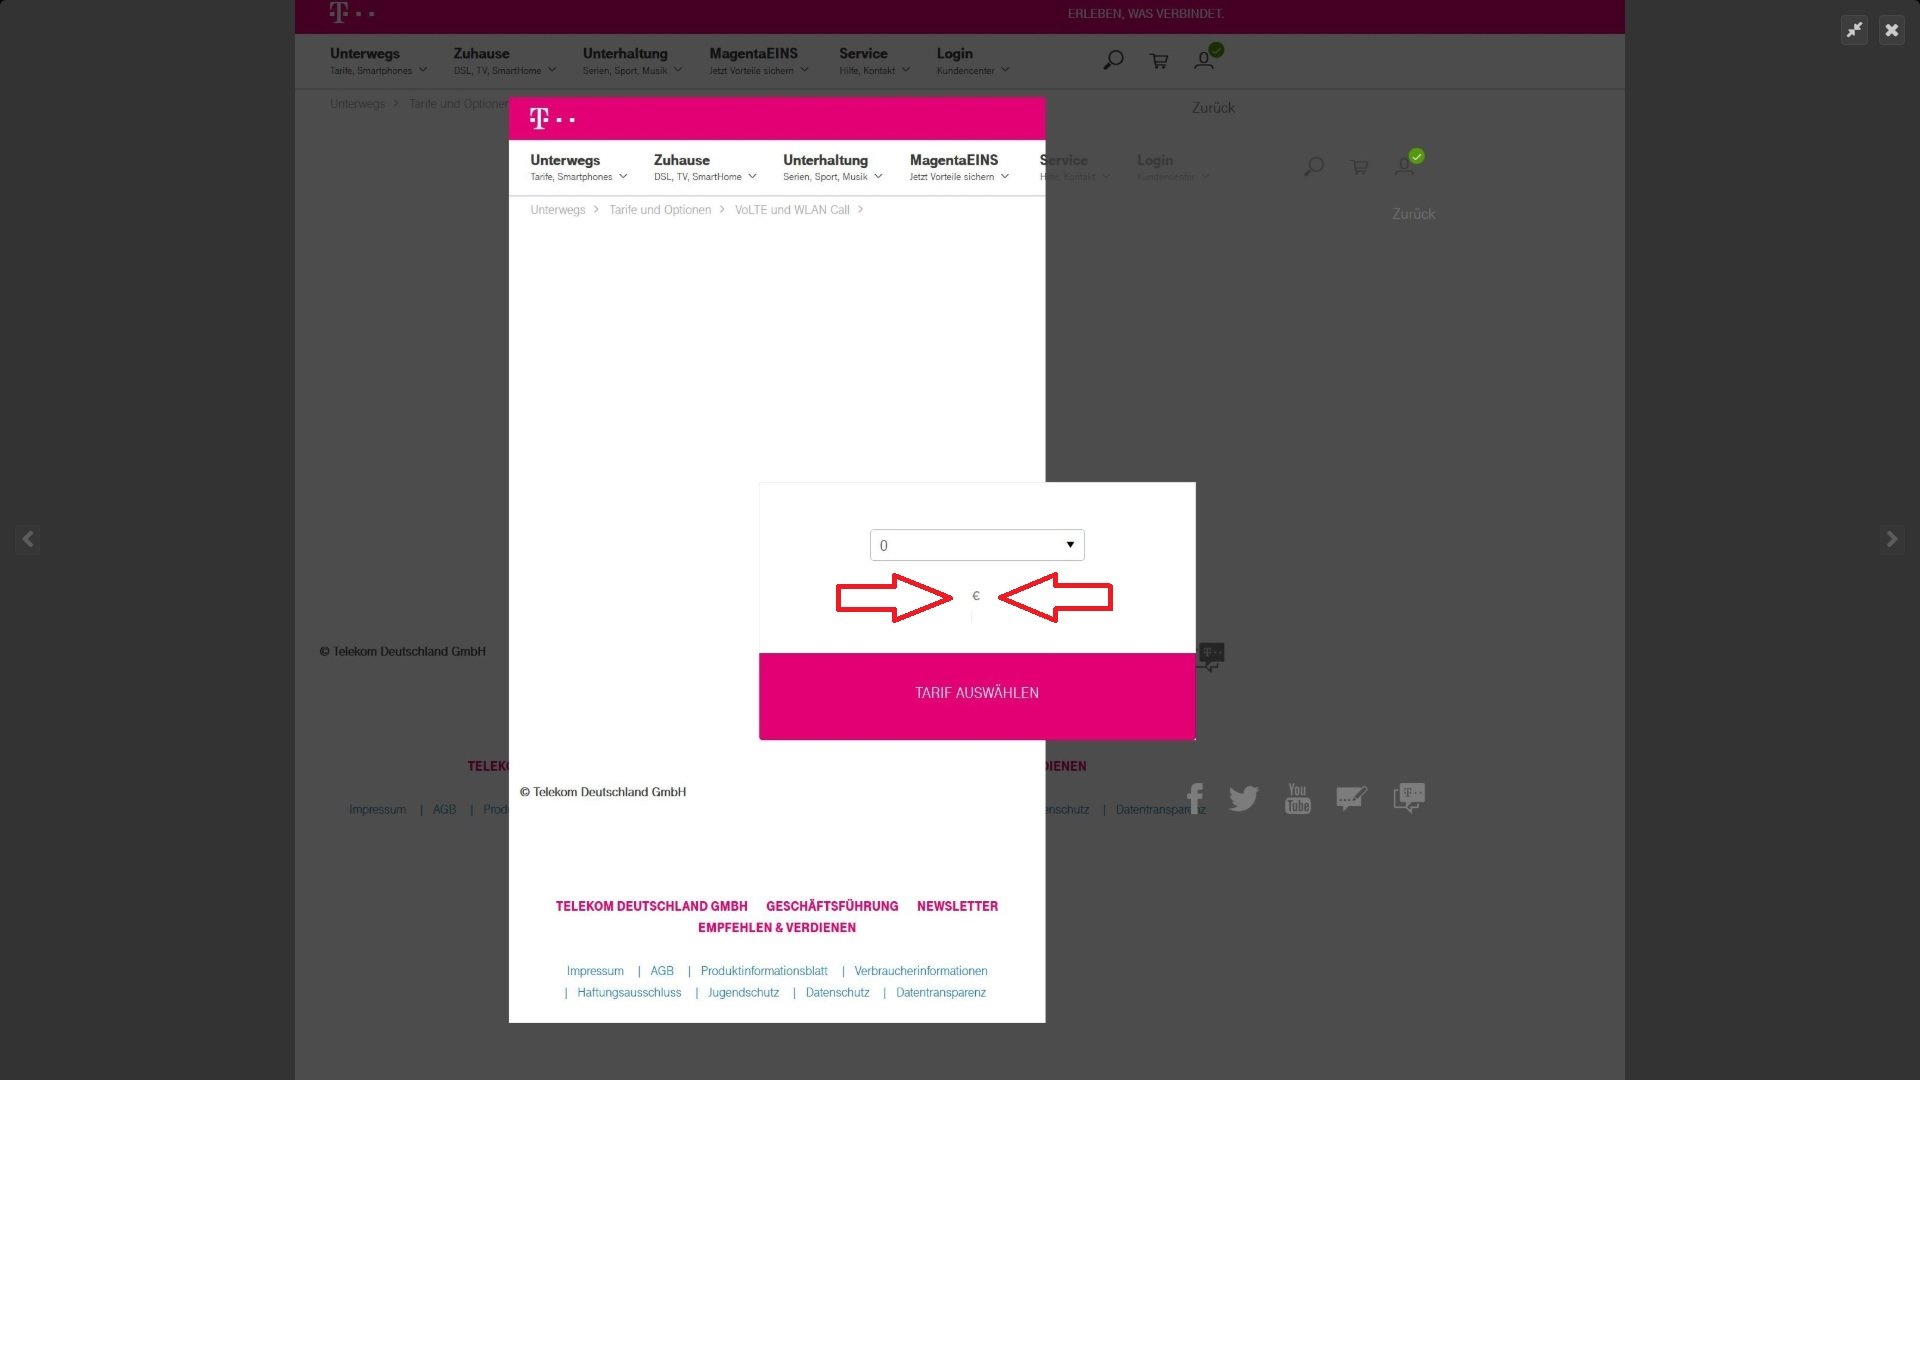Click the TARIF AUSWÄHLEN button

point(977,696)
